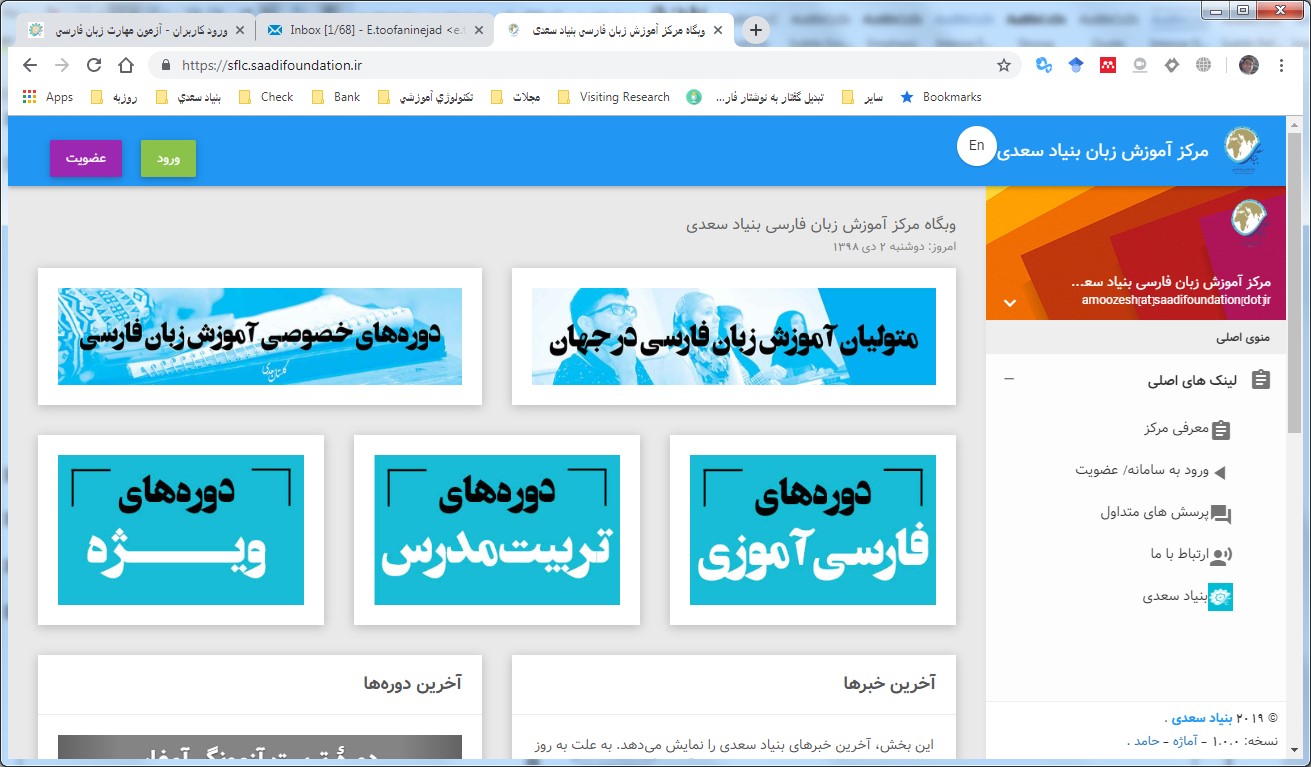Viewport: 1311px width, 767px height.
Task: Collapse the لینک های اصلی section
Action: pyautogui.click(x=1009, y=380)
